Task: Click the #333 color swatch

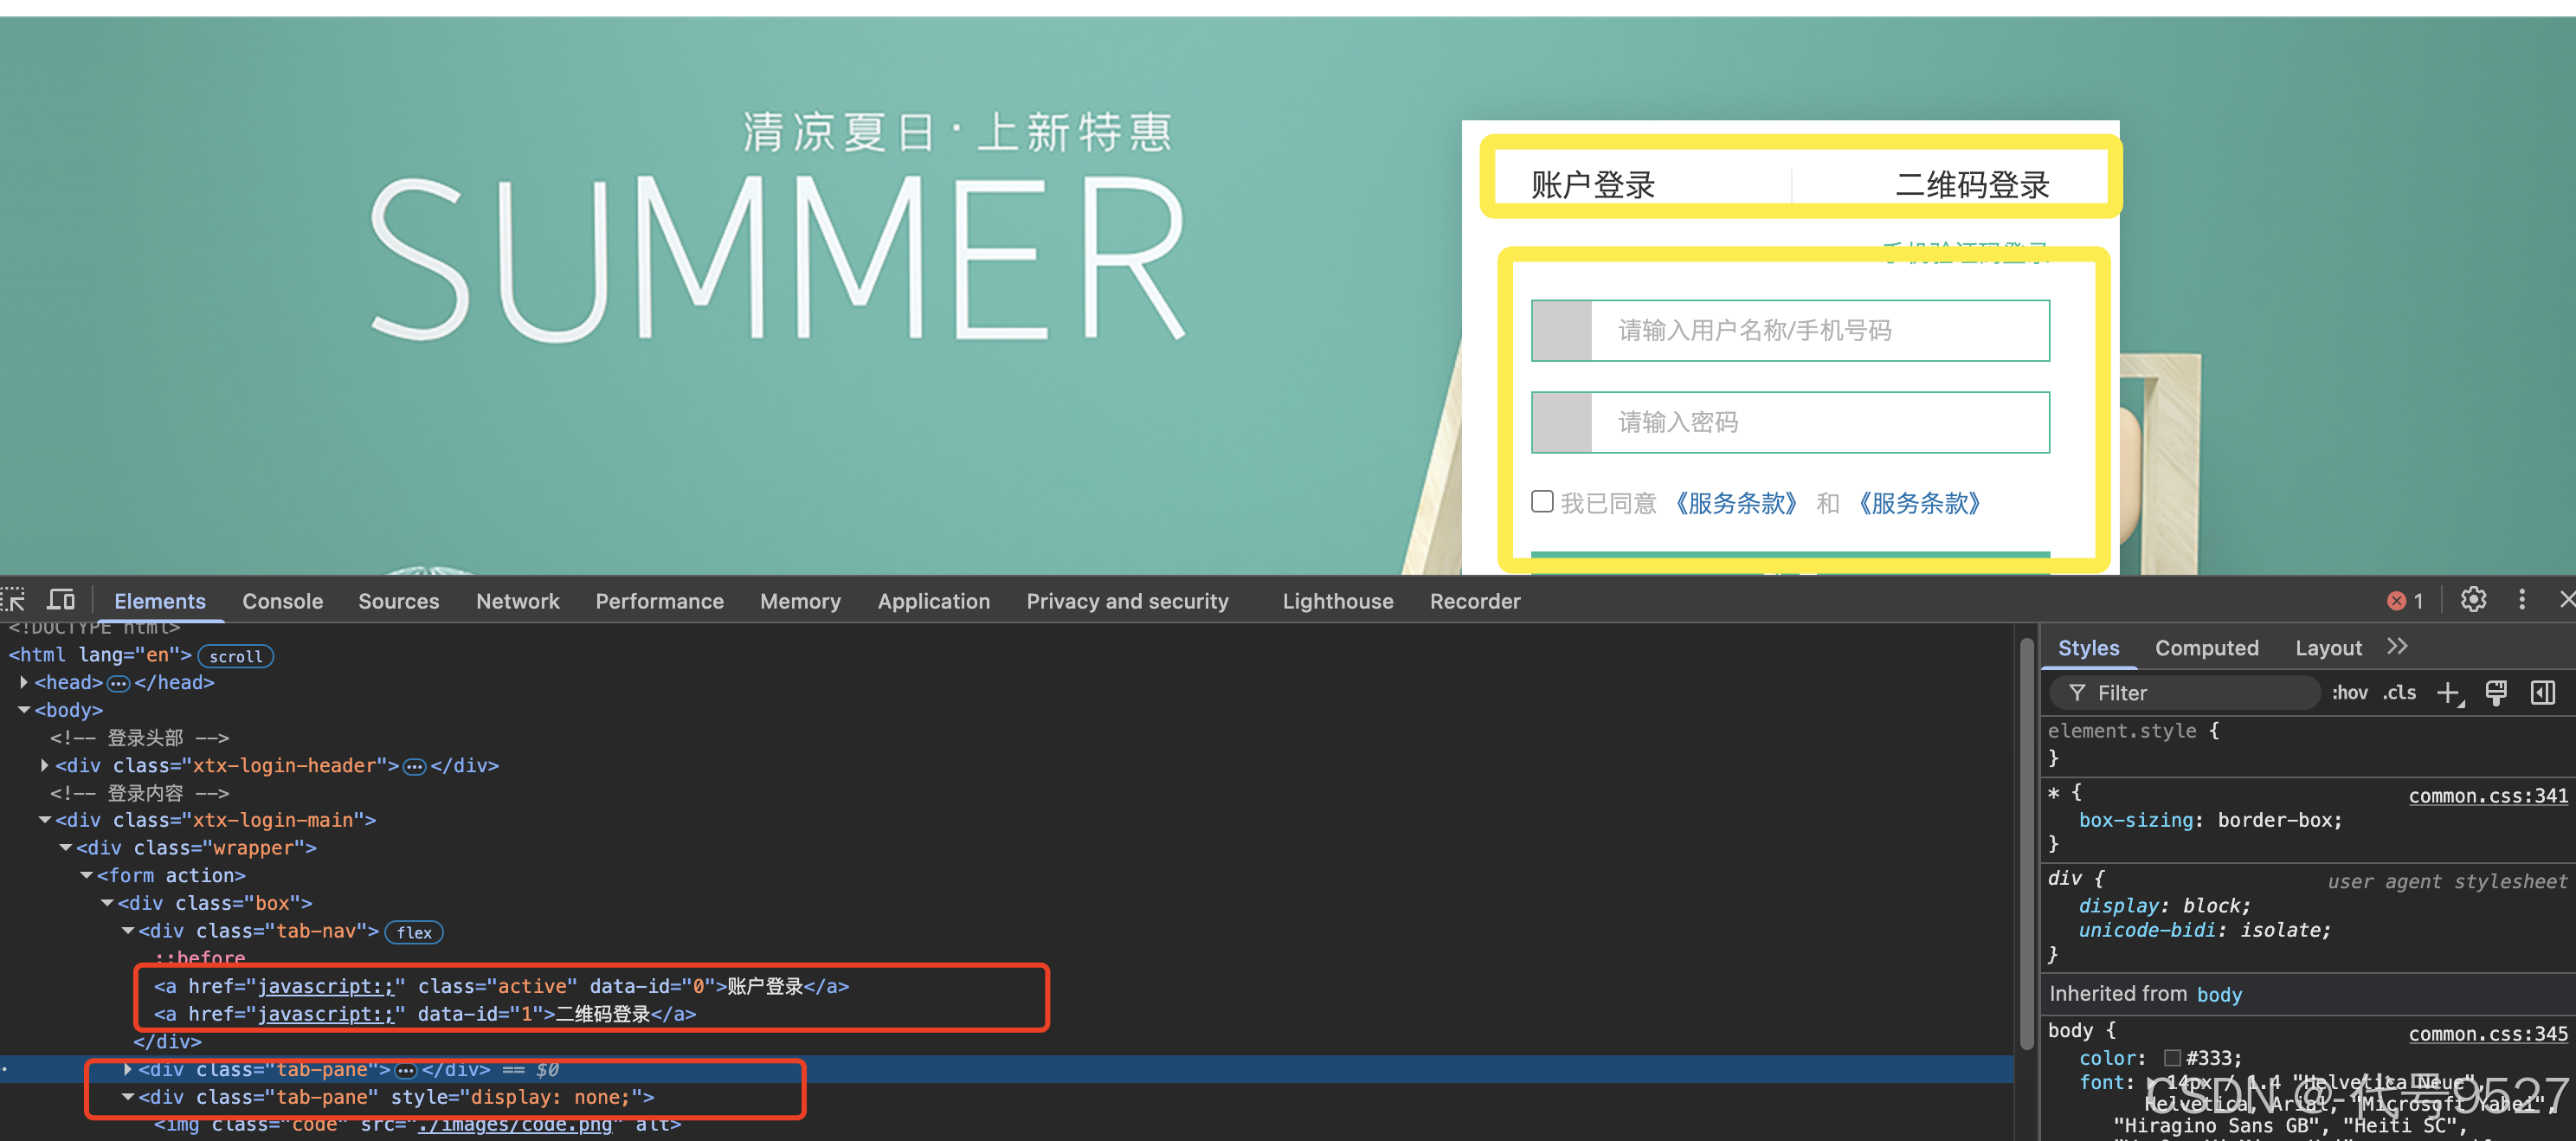Action: [2172, 1058]
